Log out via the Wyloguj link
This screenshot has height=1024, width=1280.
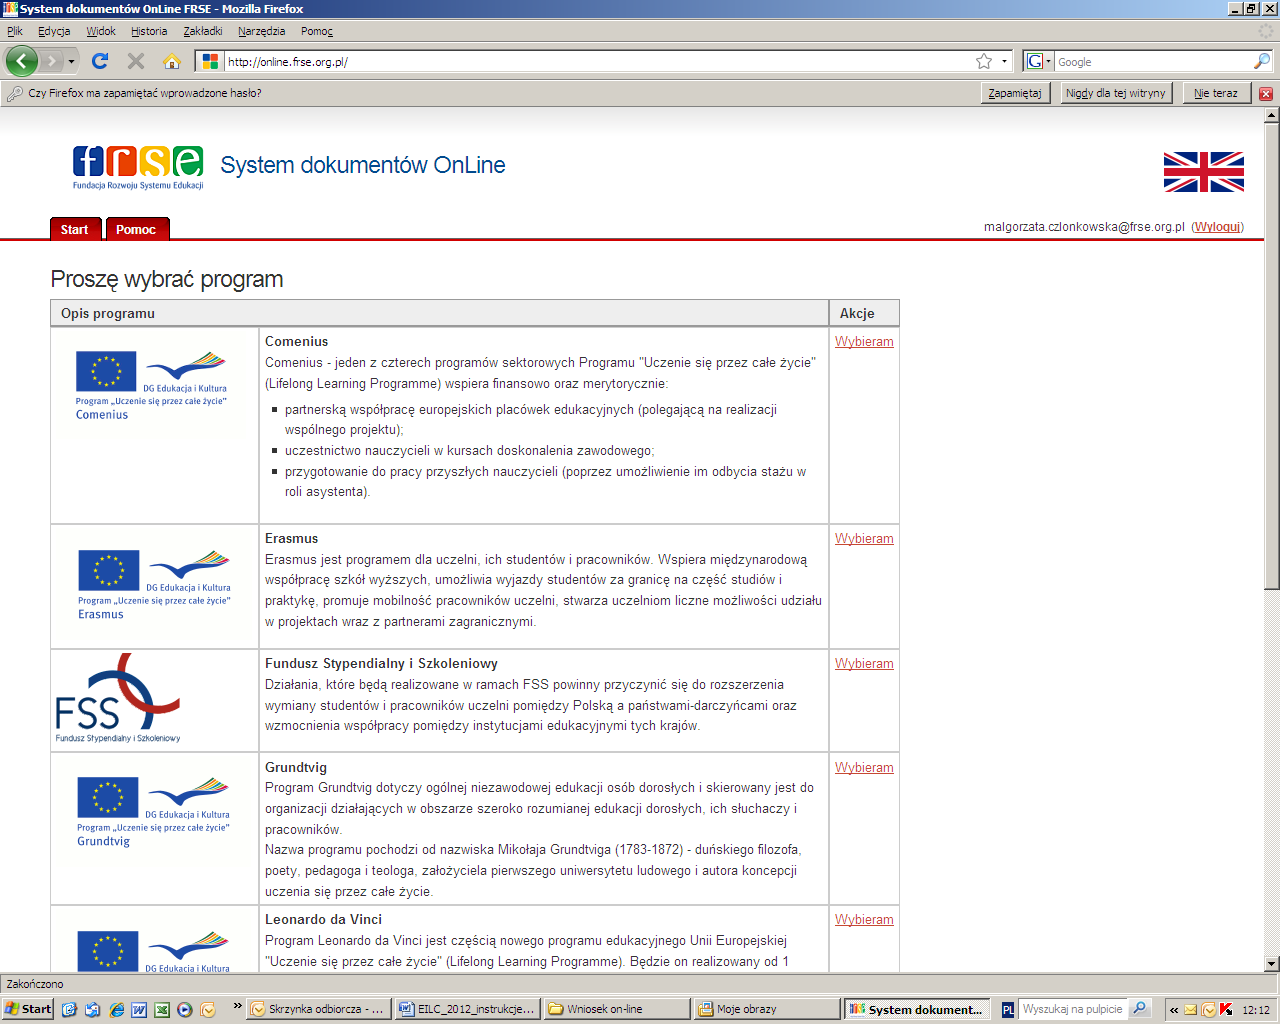(1218, 227)
